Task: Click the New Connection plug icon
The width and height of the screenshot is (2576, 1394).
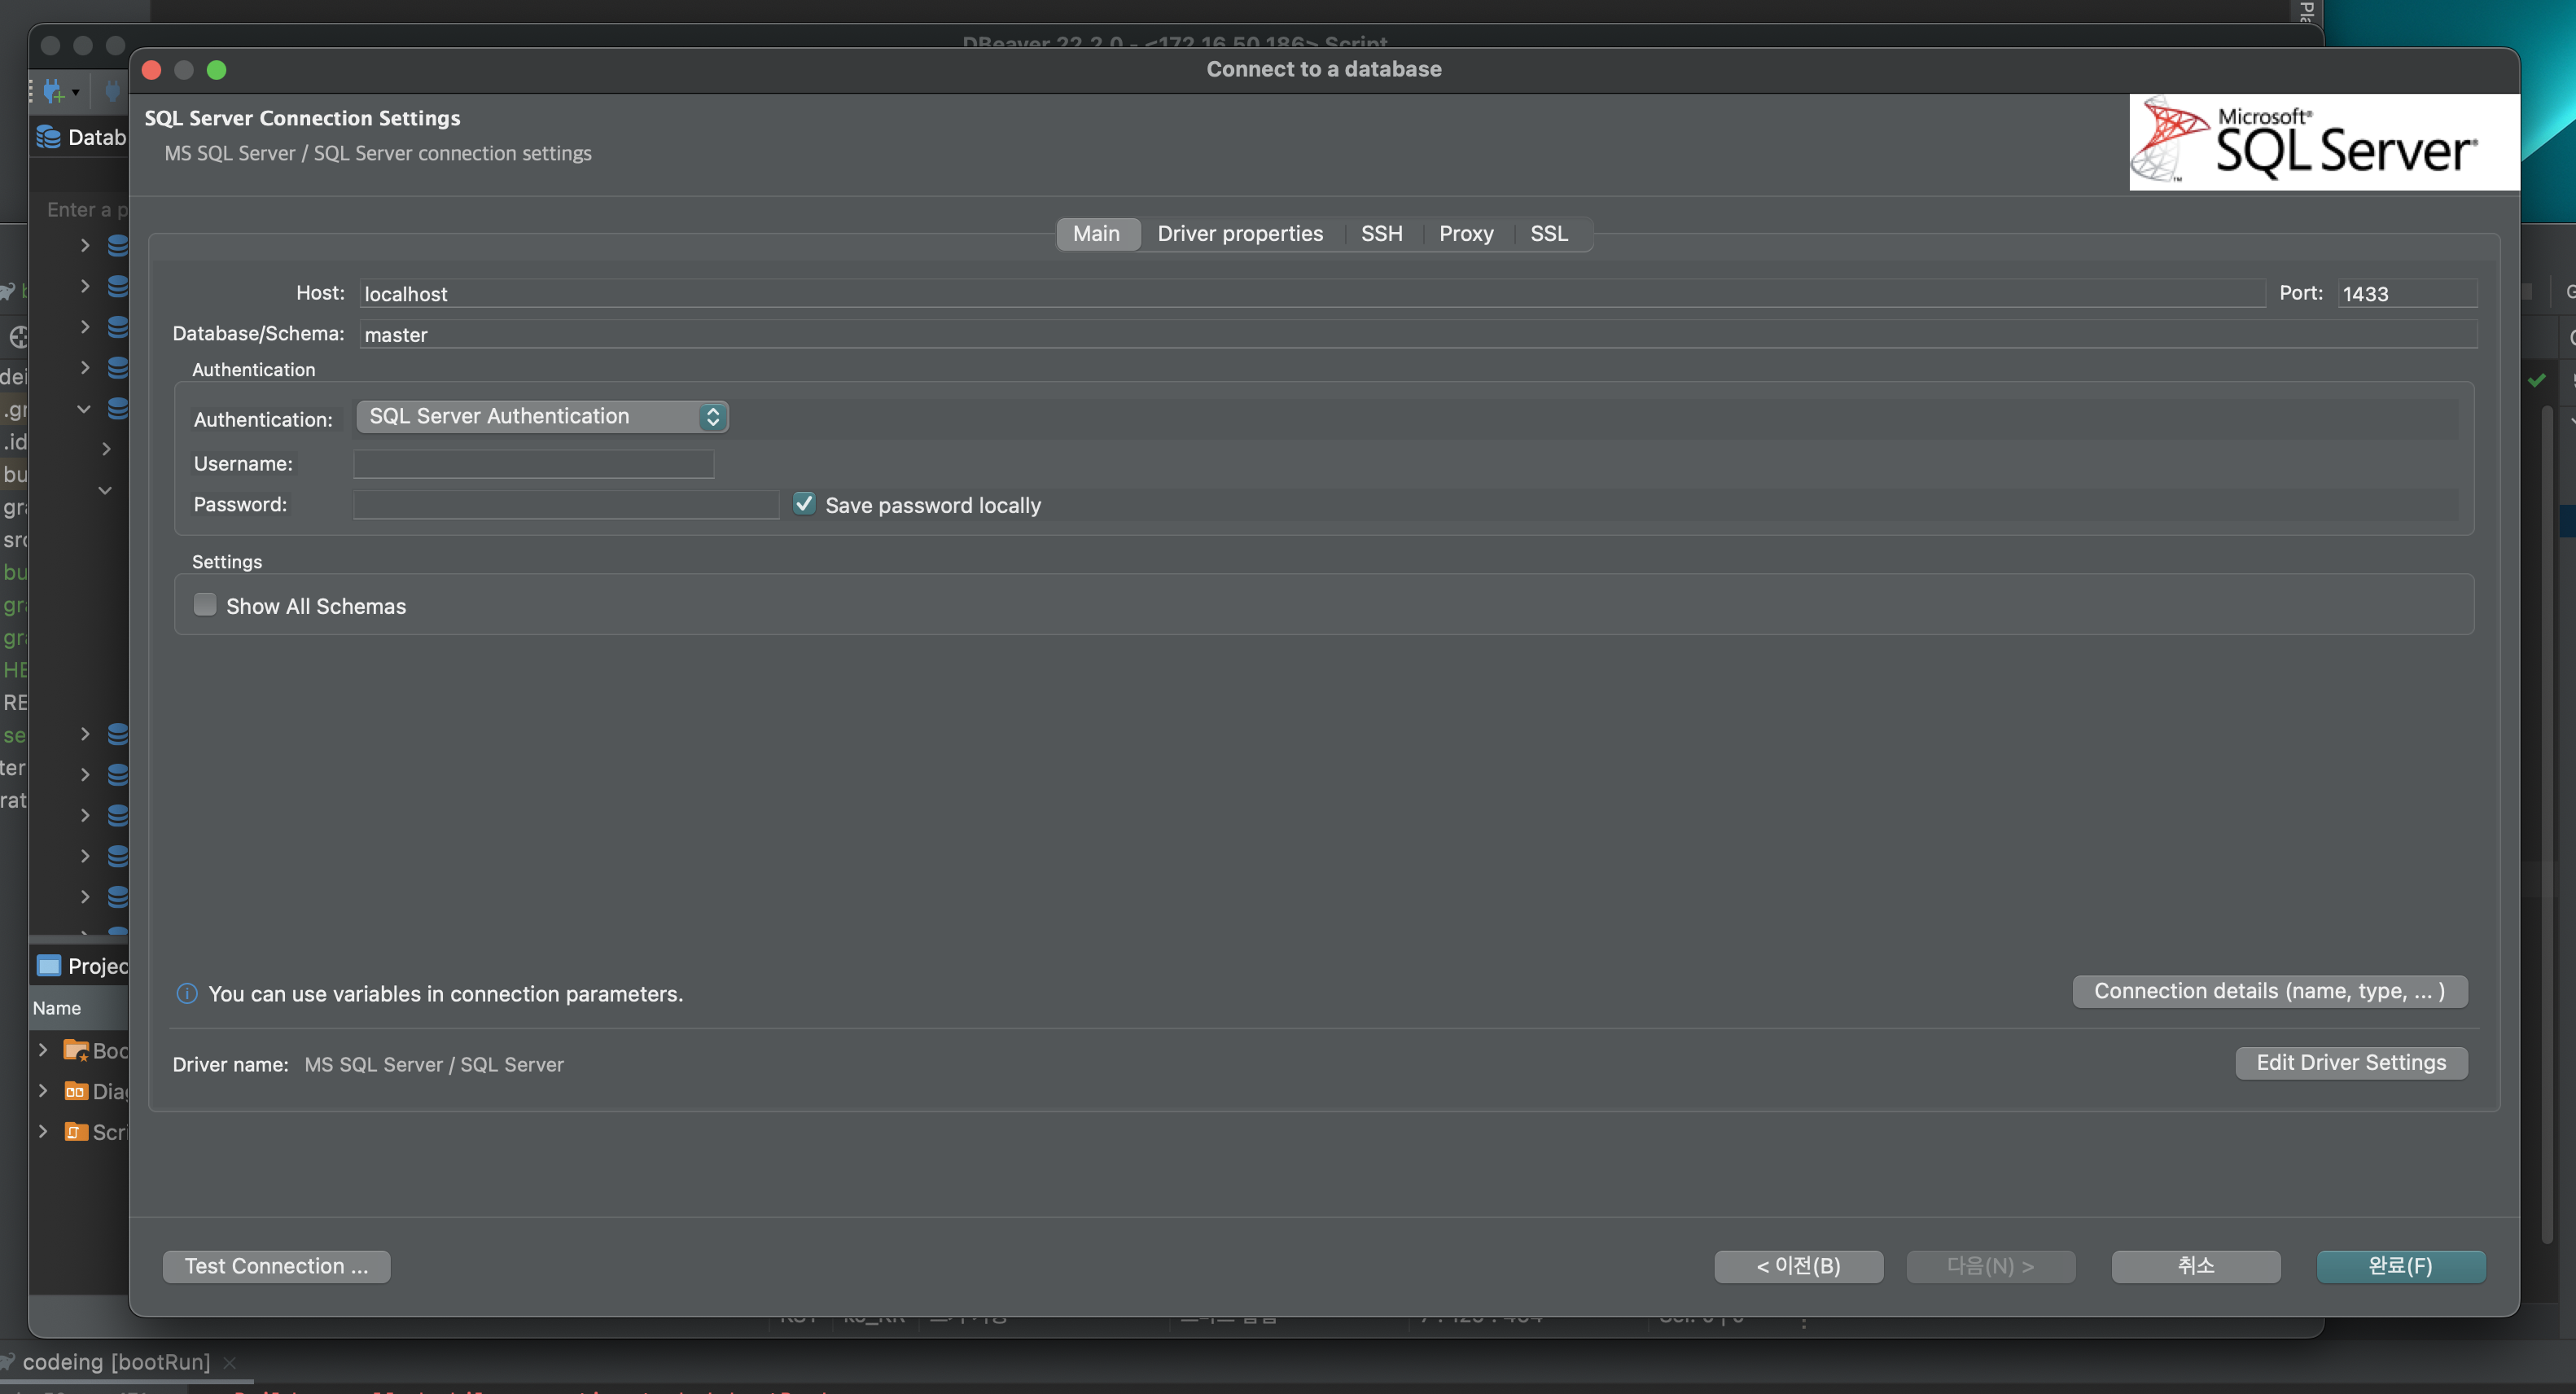Action: (x=54, y=92)
